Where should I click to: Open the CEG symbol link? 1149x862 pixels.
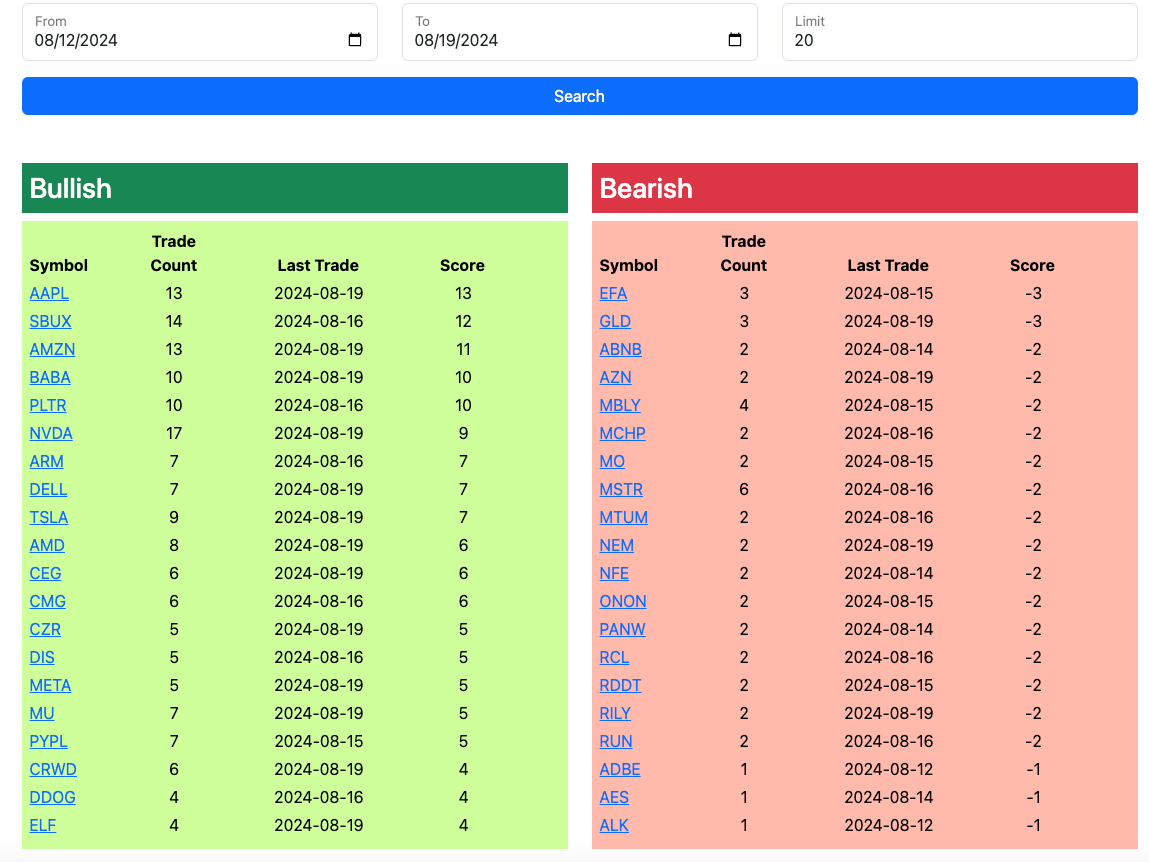coord(45,573)
